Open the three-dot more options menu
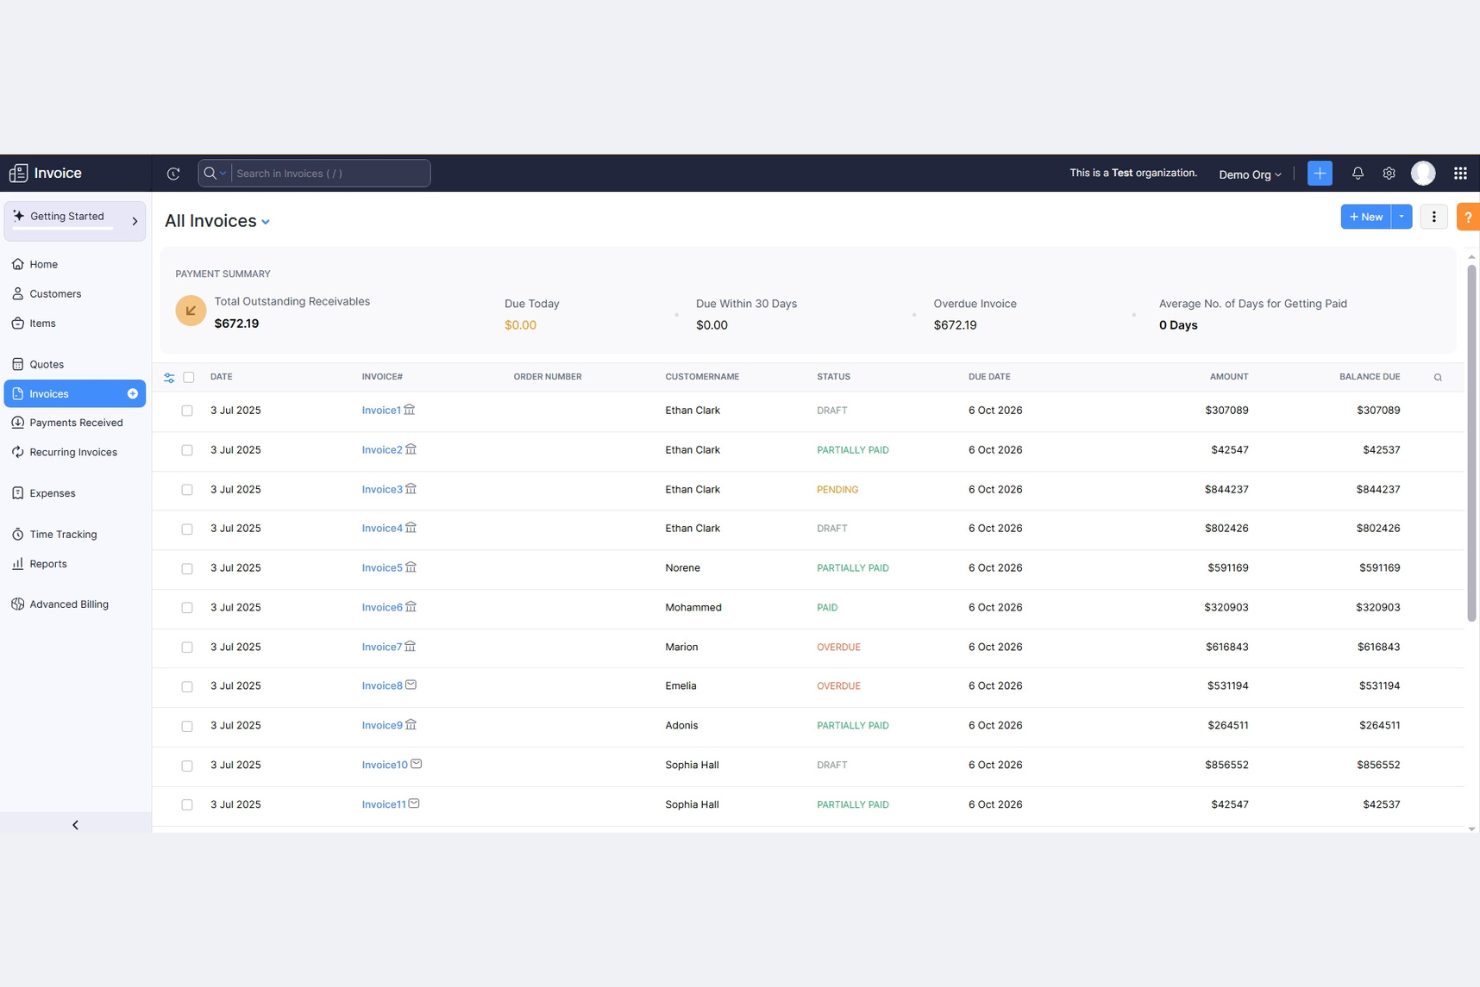 pos(1433,216)
